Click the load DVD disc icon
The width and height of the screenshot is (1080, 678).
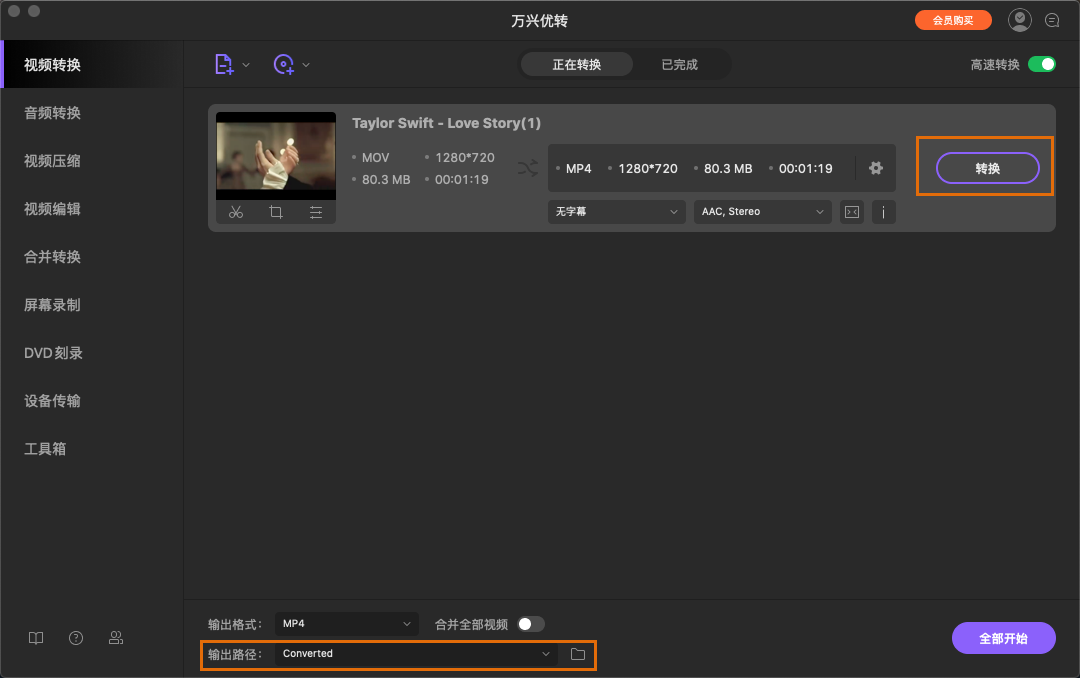click(x=284, y=64)
